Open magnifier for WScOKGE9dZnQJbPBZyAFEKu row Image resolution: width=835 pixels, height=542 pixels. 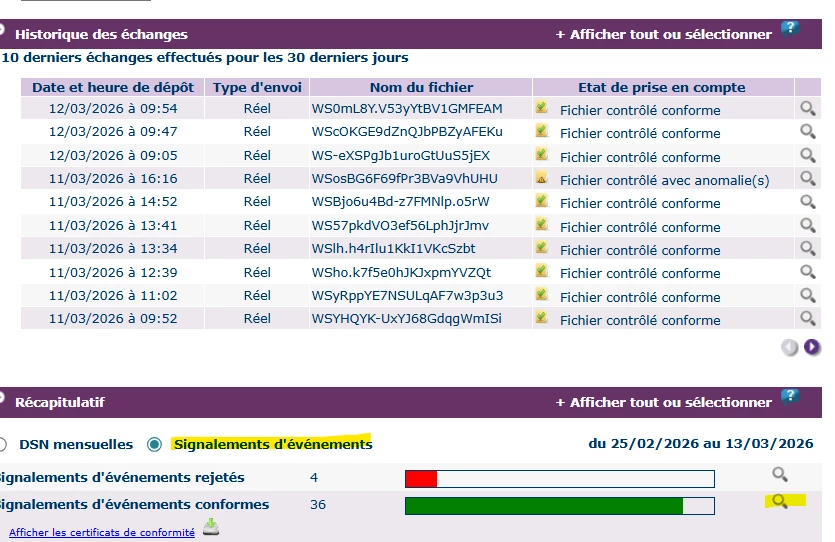tap(808, 132)
